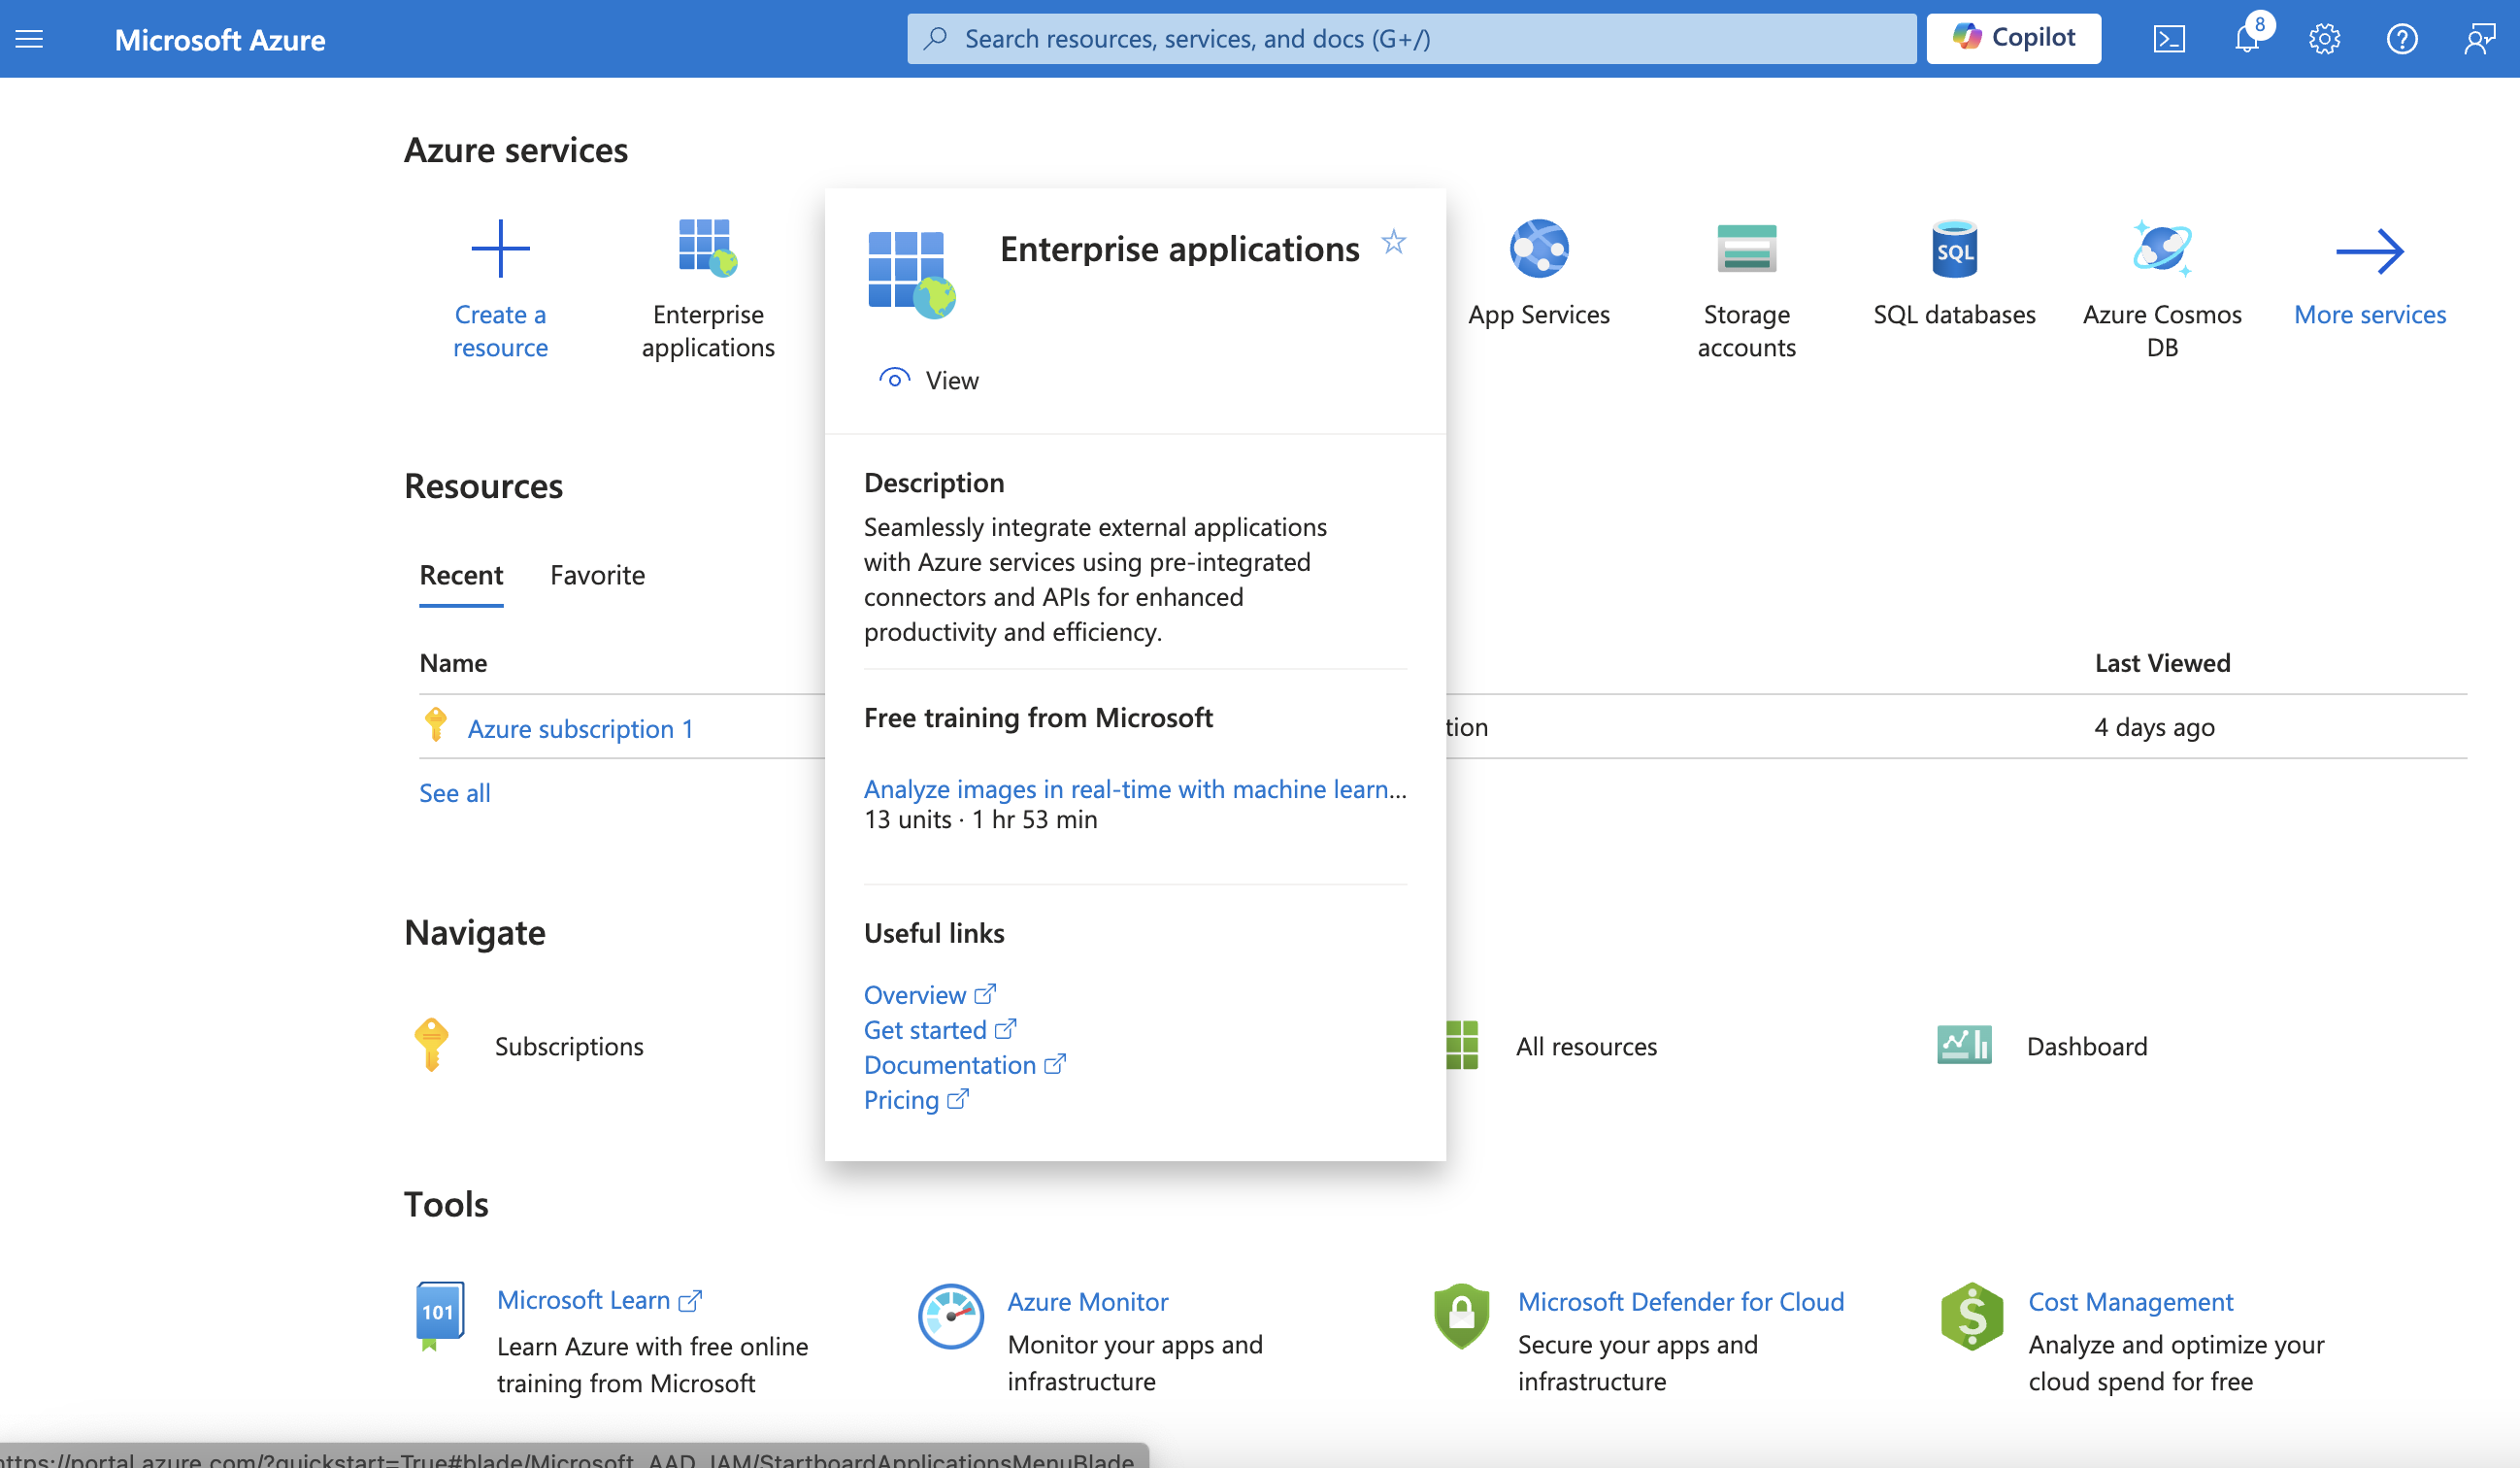Click the Azure Monitor gauge icon
Image resolution: width=2520 pixels, height=1468 pixels.
950,1316
